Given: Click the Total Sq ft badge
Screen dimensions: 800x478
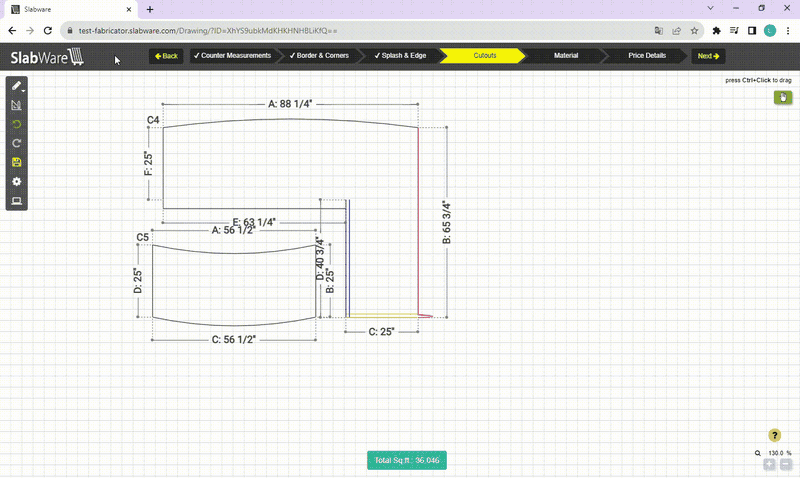Looking at the screenshot, I should pyautogui.click(x=407, y=460).
